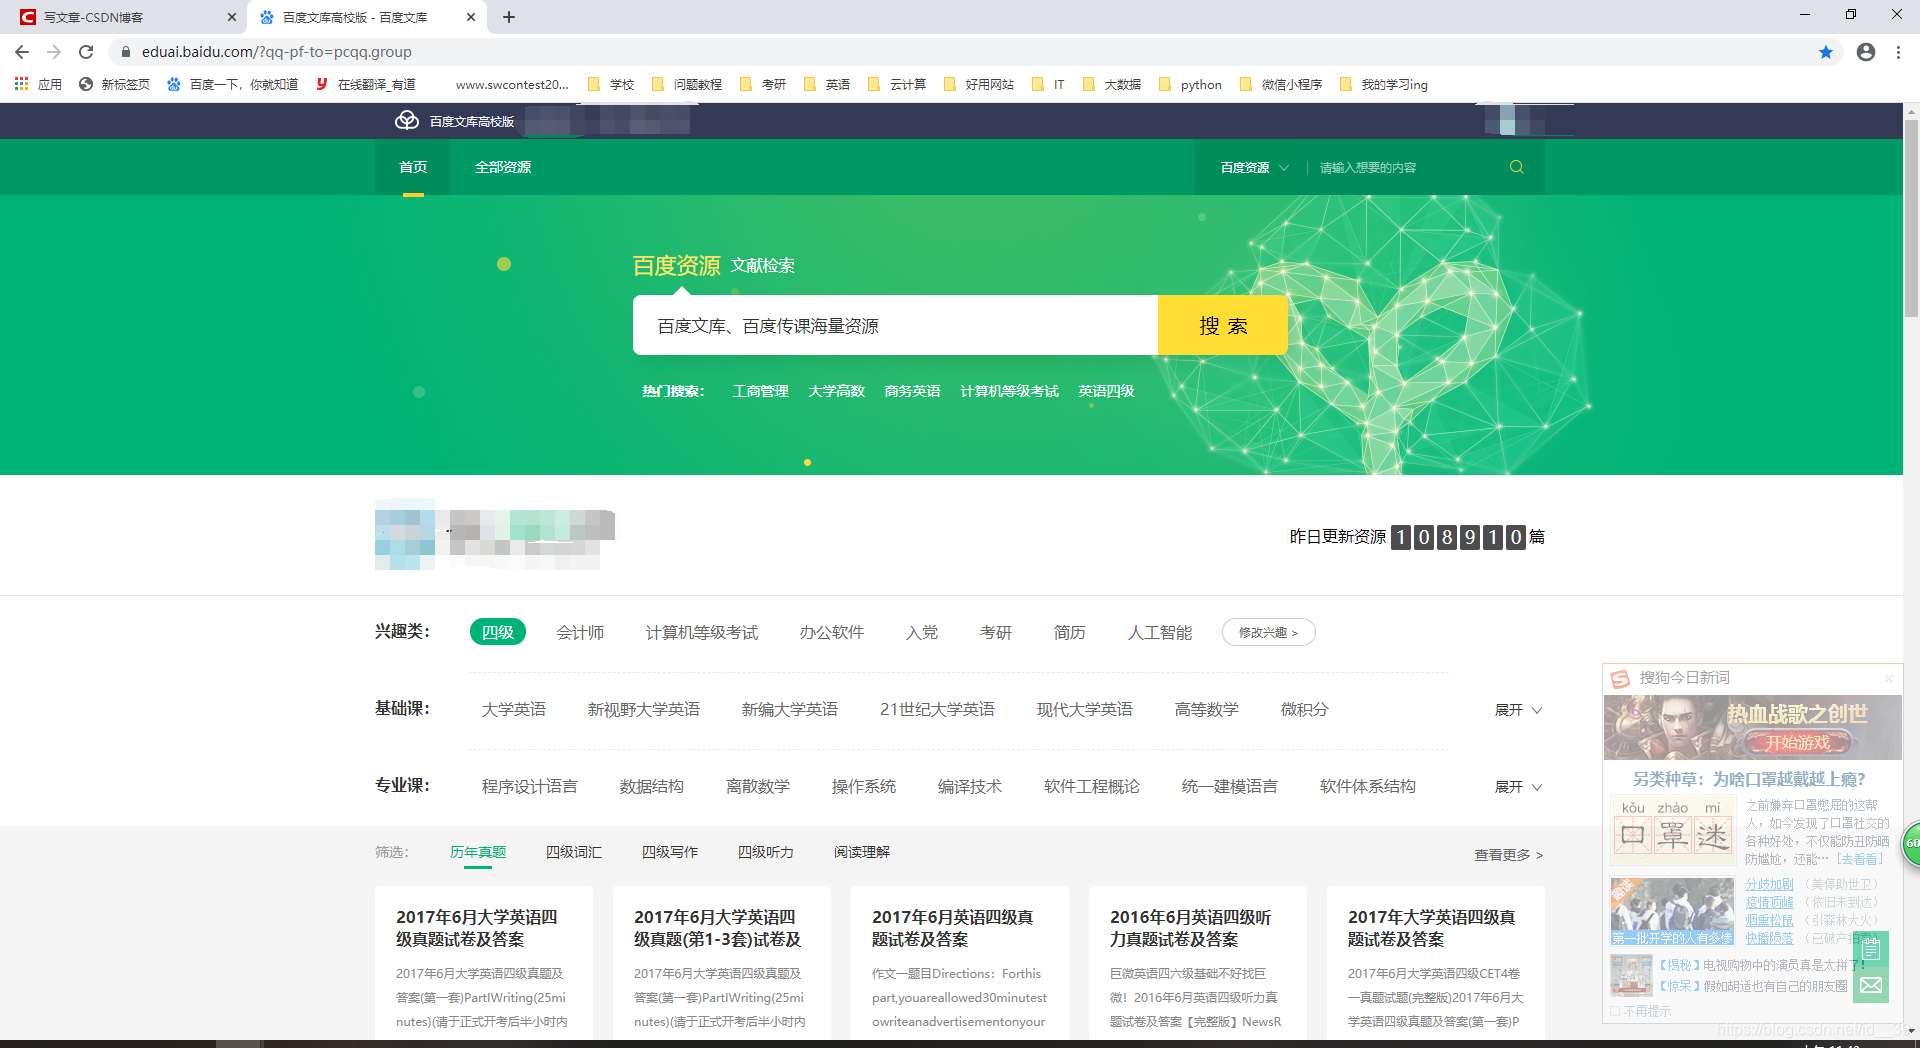Close the 搜狗今日新词 popup

tap(1889, 678)
